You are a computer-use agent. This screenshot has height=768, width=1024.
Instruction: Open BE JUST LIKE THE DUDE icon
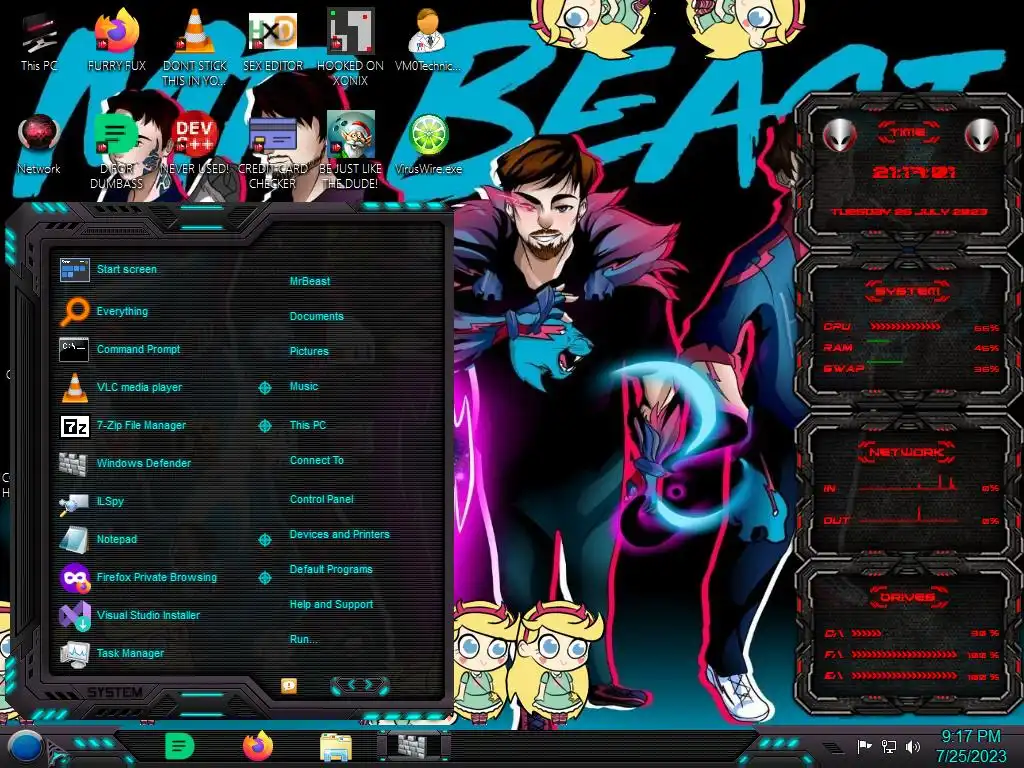tap(351, 150)
